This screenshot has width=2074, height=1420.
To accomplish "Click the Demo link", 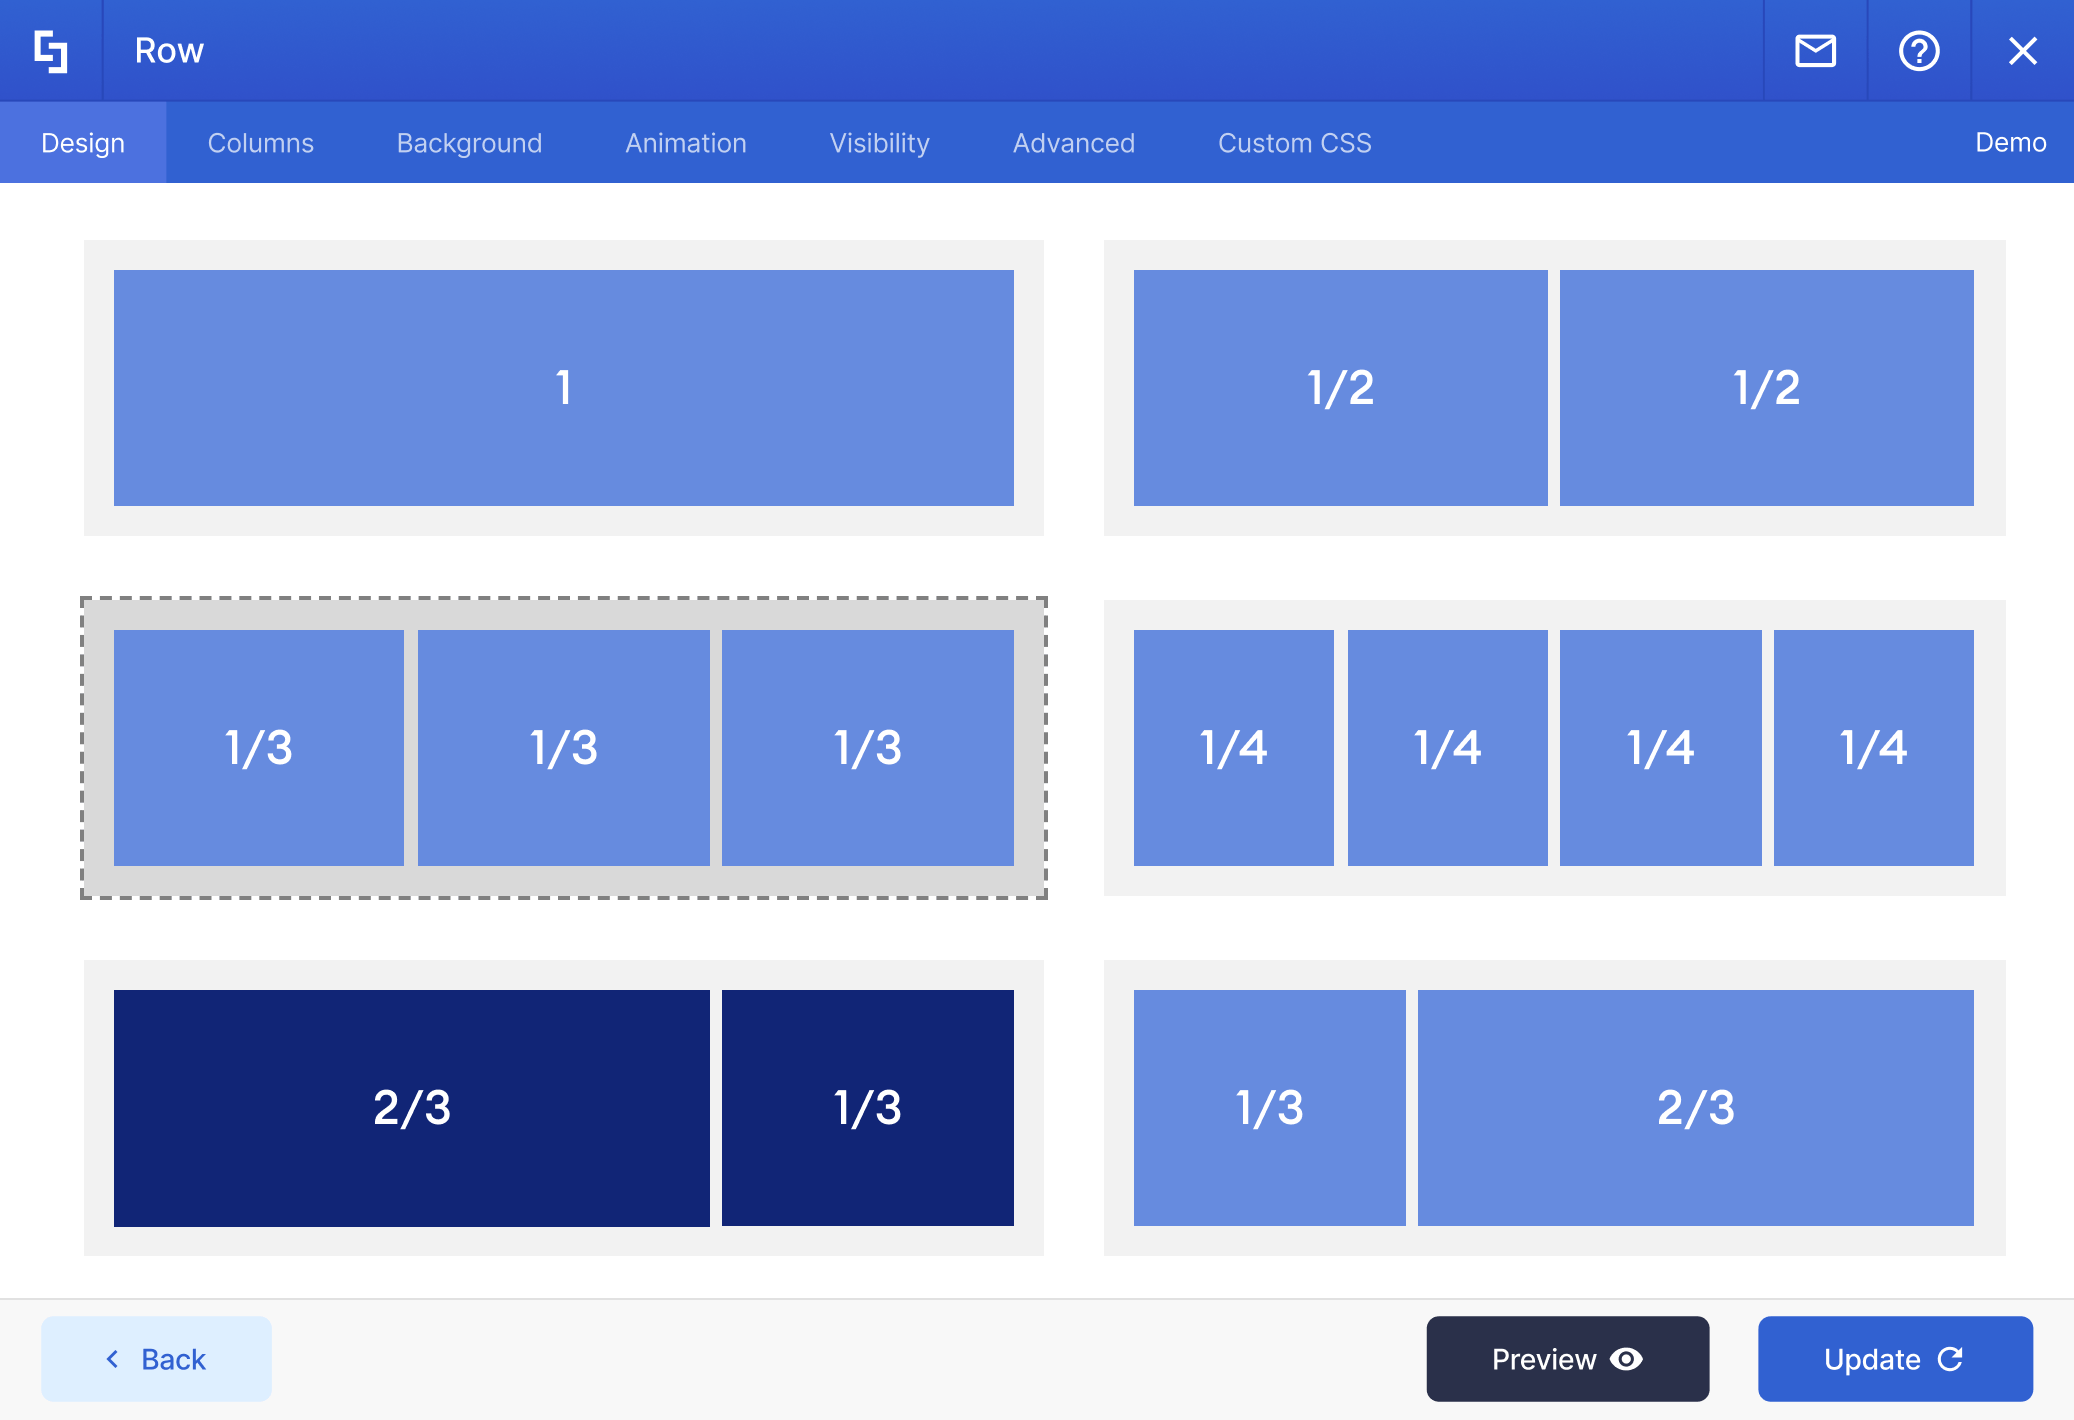I will point(2010,142).
